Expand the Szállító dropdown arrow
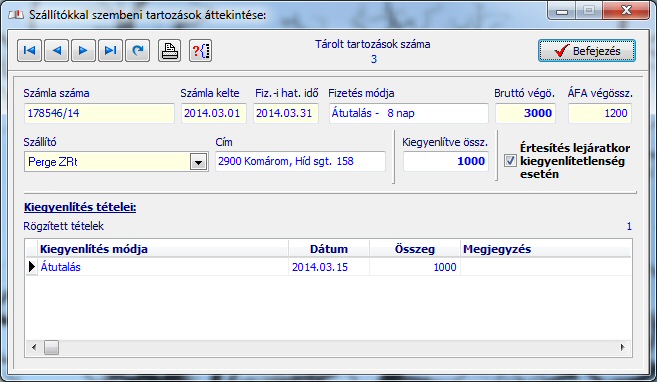 tap(198, 162)
